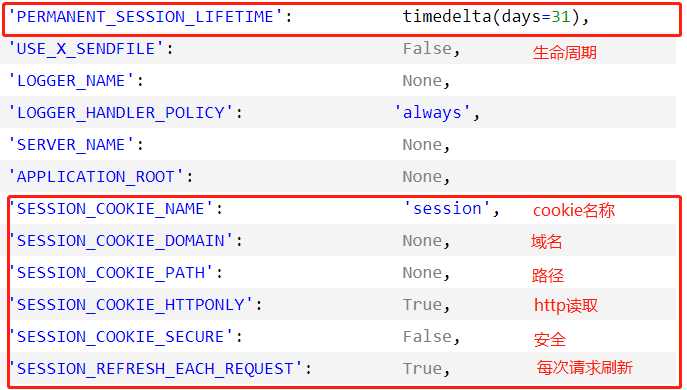Click the 'USE_X_SENDFILE' key

[x=87, y=49]
